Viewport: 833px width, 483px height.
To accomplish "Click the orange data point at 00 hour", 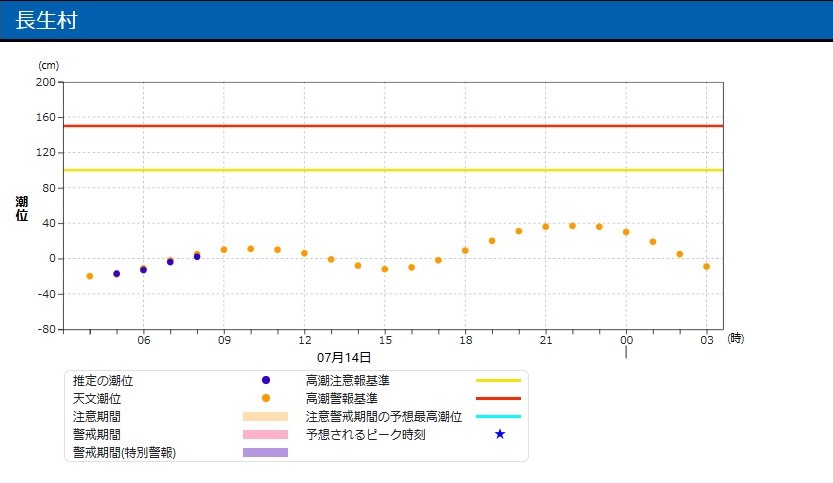I will [x=626, y=232].
